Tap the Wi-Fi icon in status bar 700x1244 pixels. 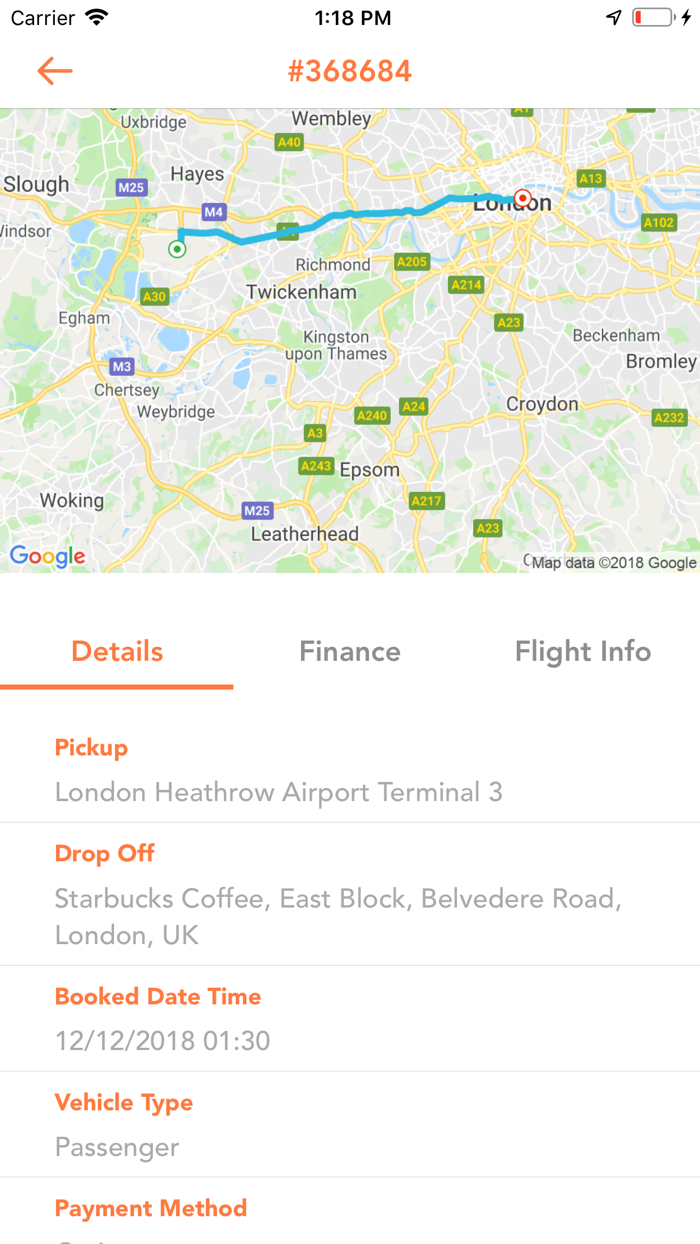pos(97,18)
